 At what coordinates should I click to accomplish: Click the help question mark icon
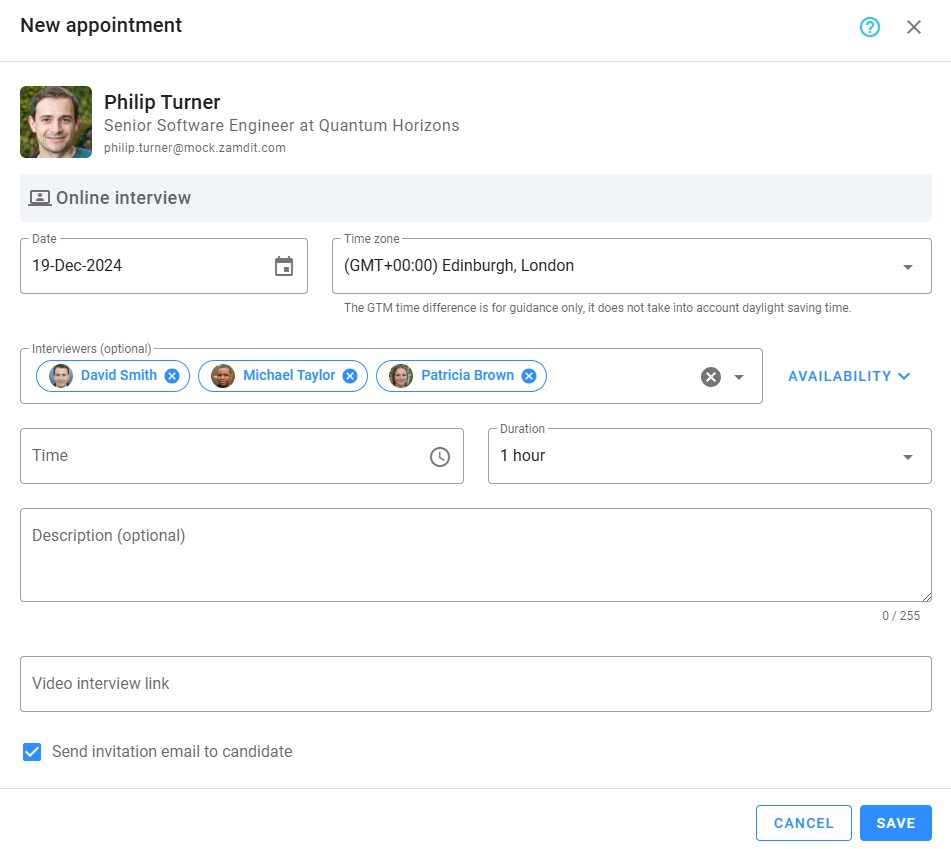coord(870,27)
